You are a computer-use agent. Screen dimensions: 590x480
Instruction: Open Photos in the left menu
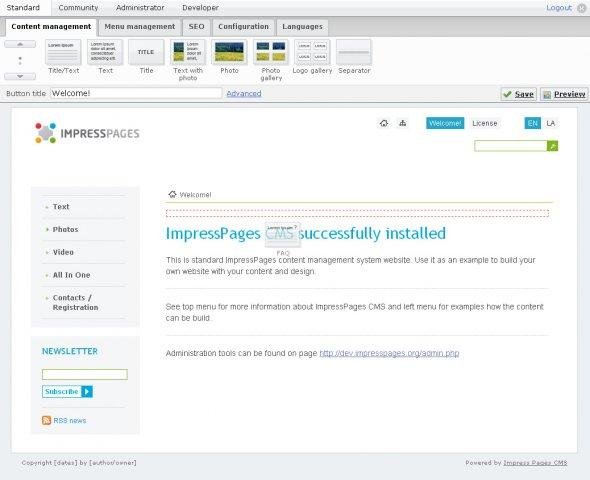(65, 229)
